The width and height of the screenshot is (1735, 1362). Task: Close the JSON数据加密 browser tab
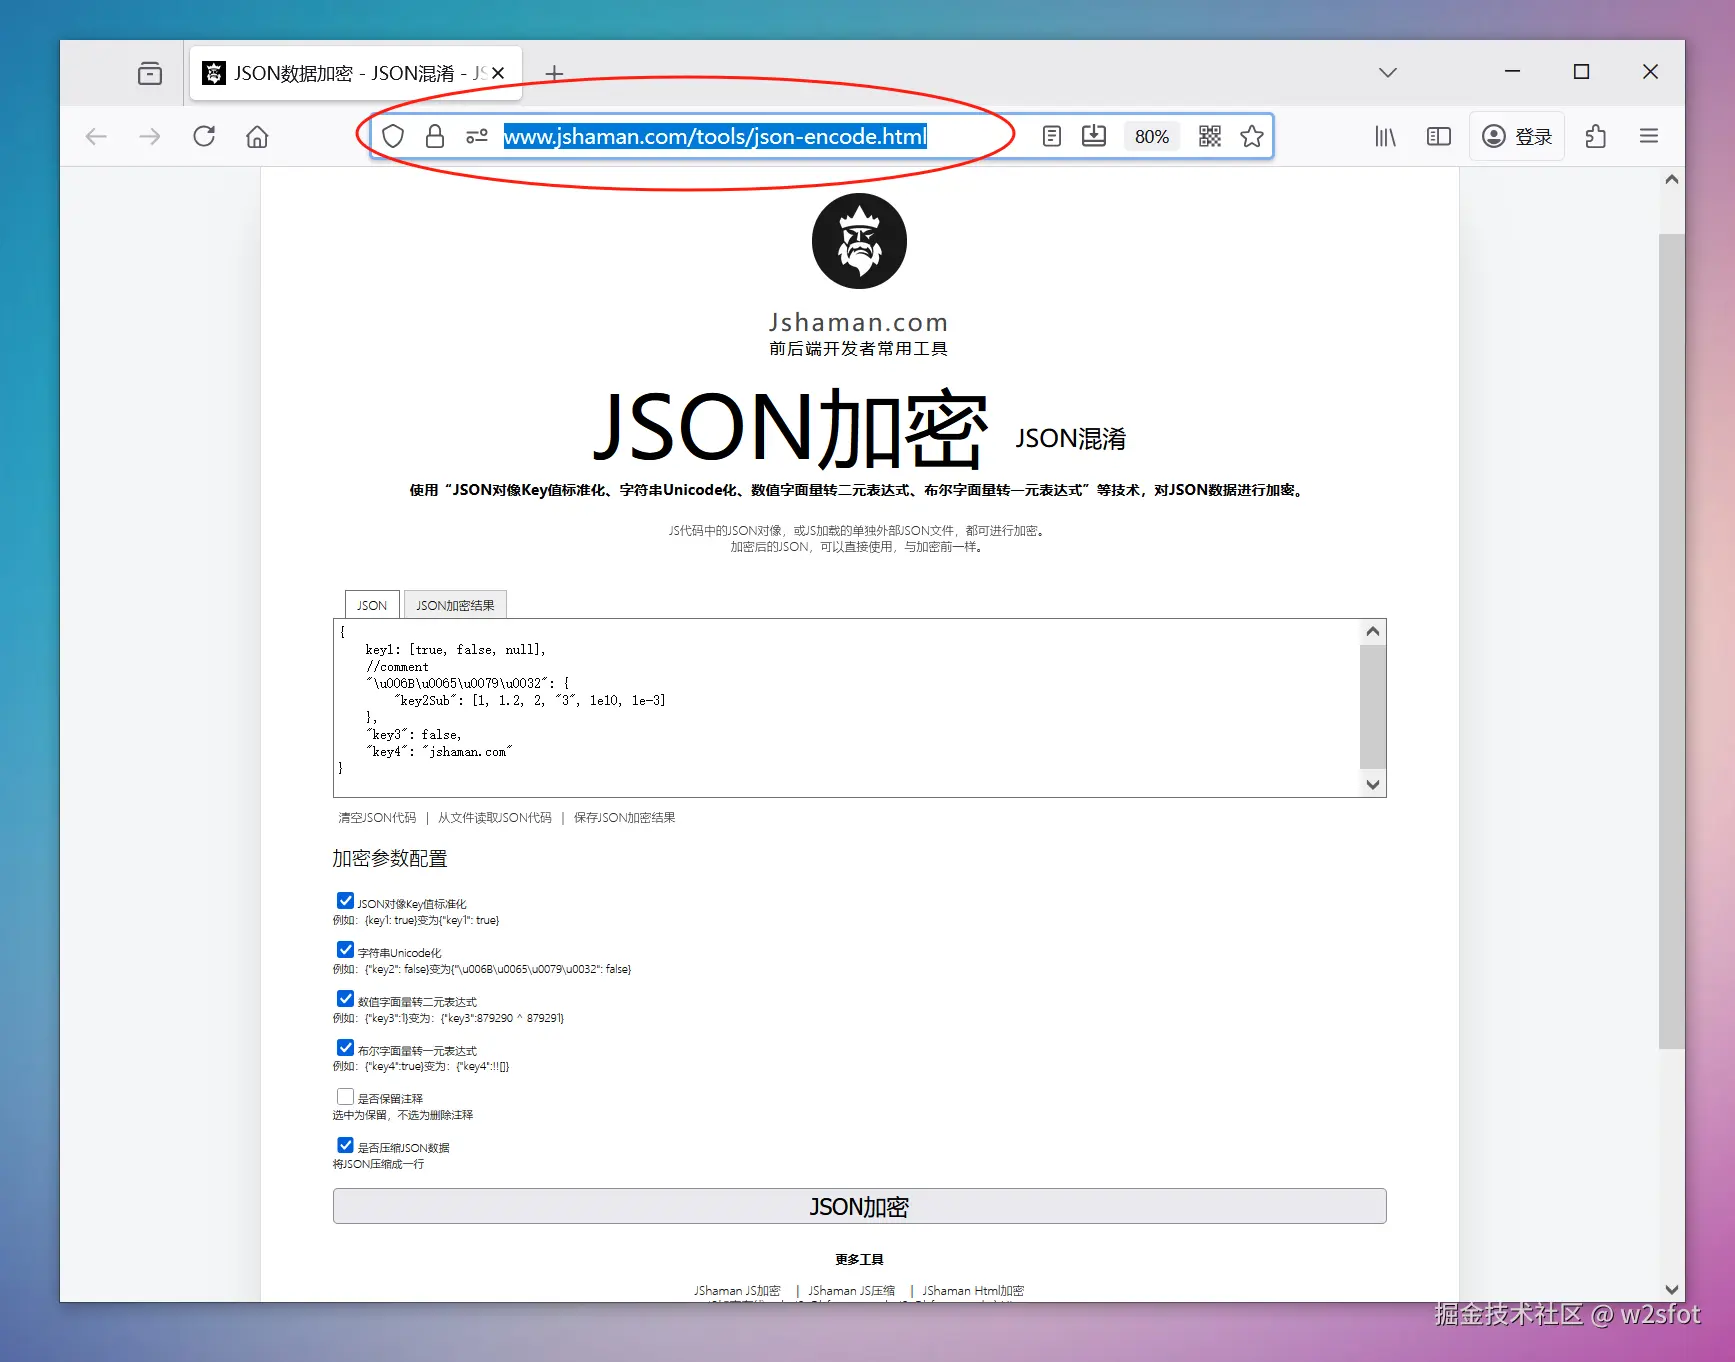coord(498,73)
